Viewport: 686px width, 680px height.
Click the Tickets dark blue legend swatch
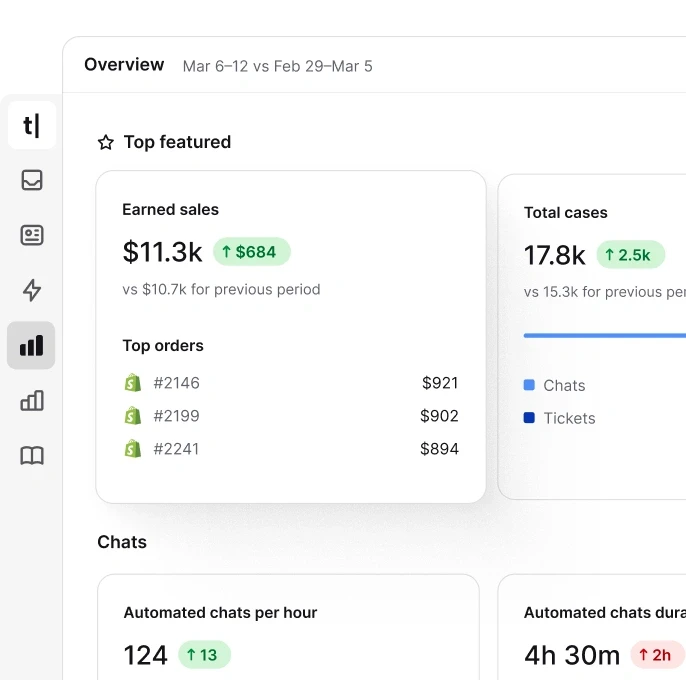point(529,418)
